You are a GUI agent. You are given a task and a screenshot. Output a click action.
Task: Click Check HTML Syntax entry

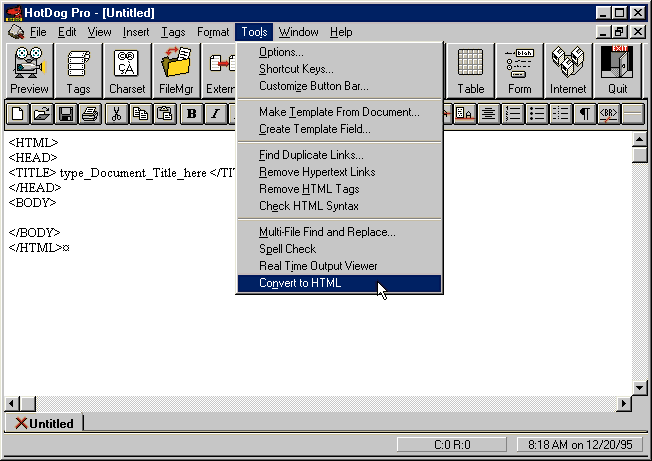click(x=308, y=206)
